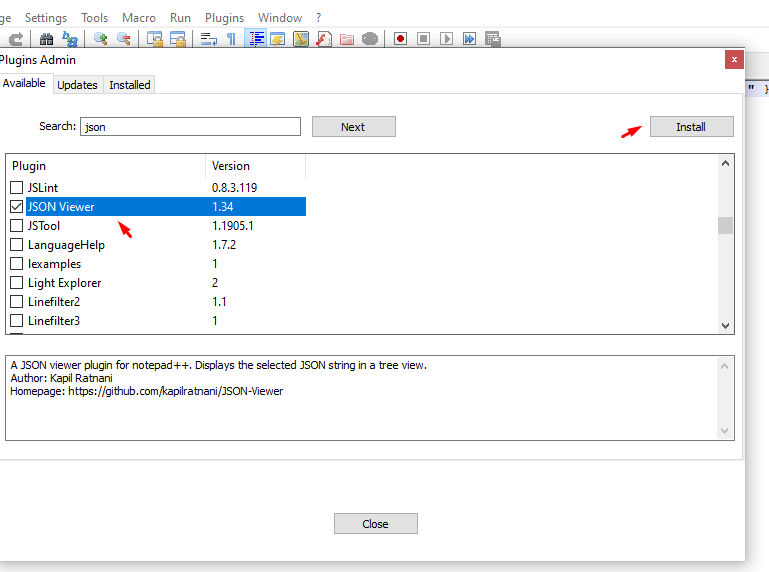Select the LanguageHelp plugin name
The height and width of the screenshot is (572, 769).
coord(66,245)
